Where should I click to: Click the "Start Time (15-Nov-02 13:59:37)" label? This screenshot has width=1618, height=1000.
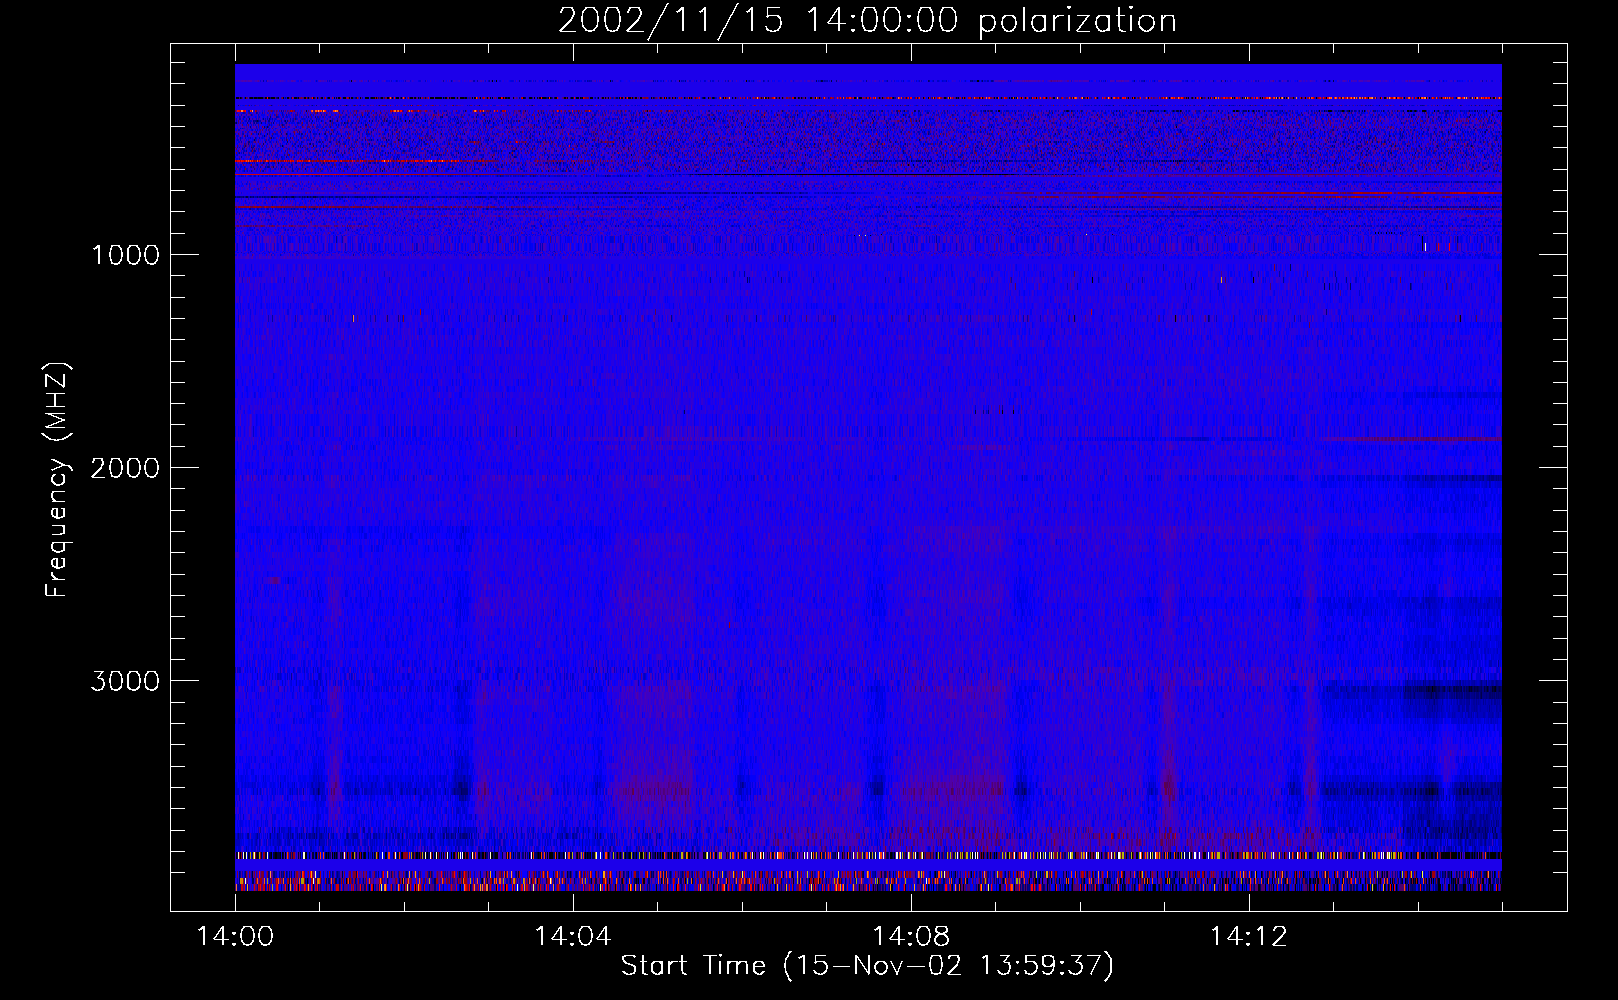pos(867,966)
